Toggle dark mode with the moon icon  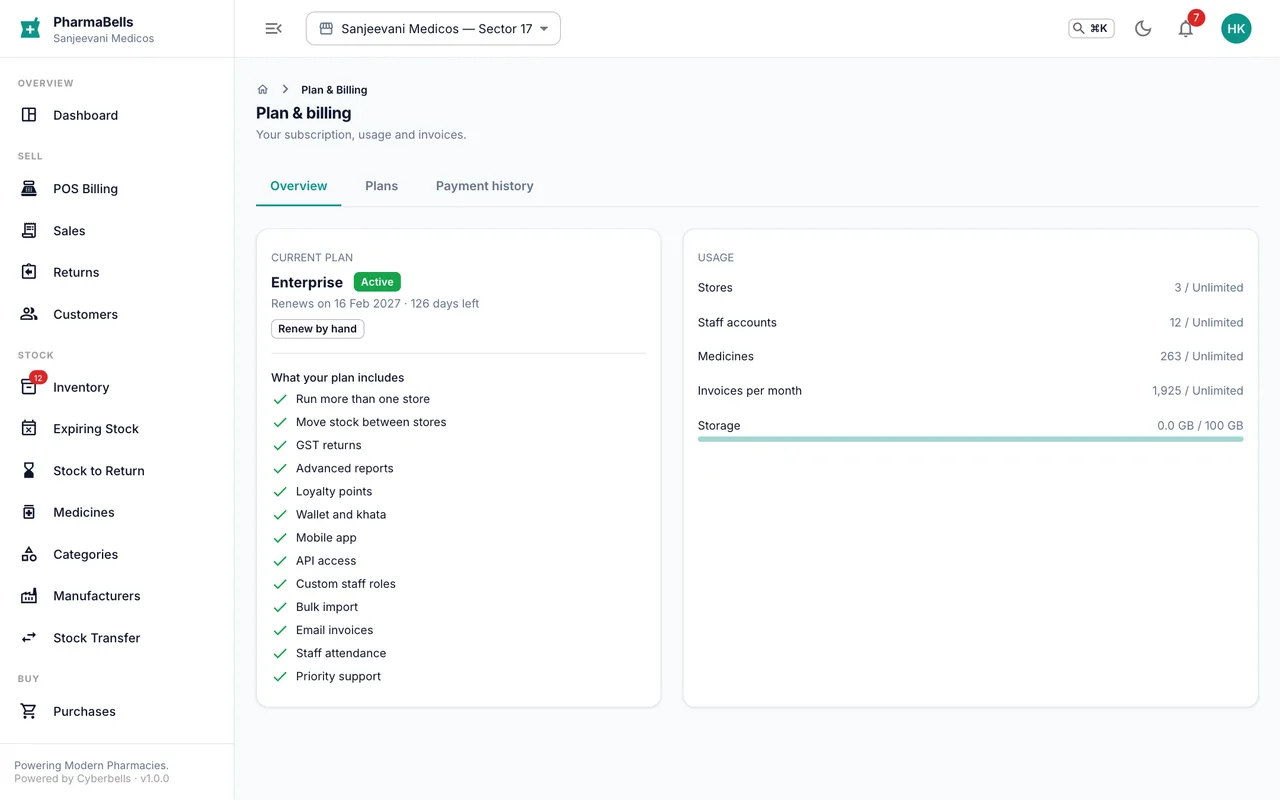pyautogui.click(x=1143, y=29)
